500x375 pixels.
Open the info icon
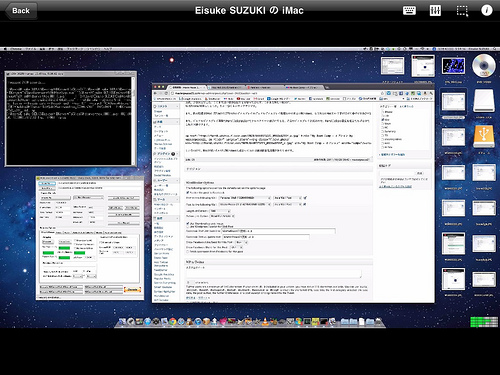(x=486, y=10)
